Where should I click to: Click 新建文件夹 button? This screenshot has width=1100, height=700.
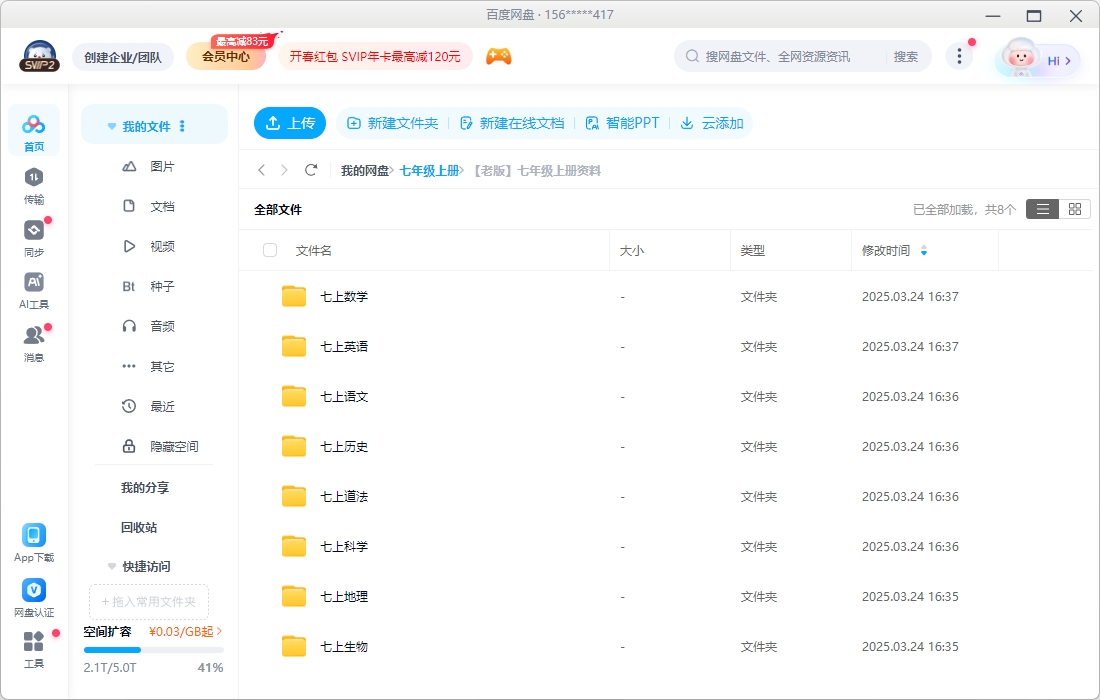click(393, 123)
